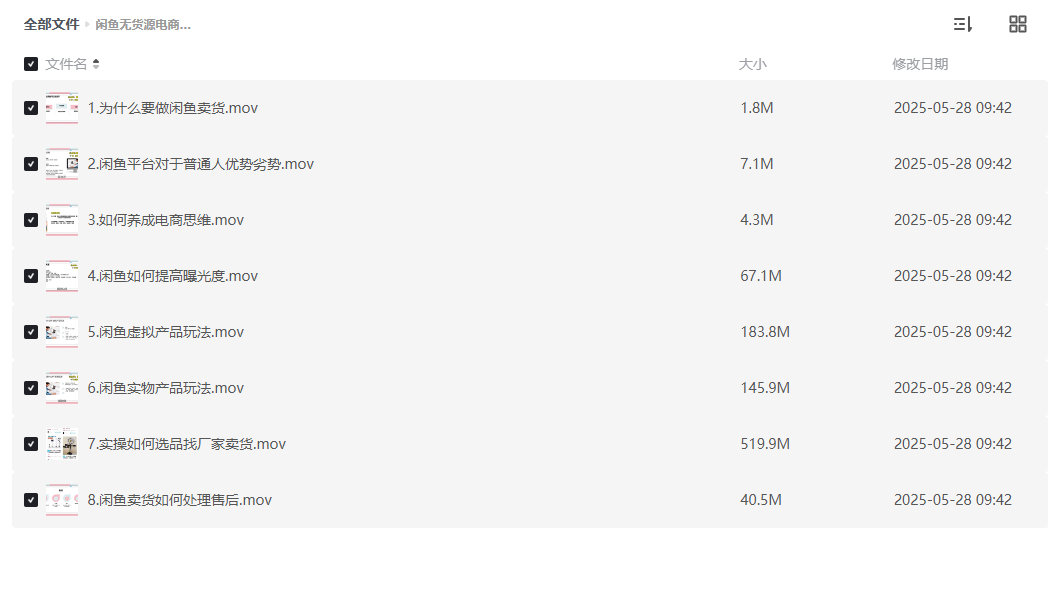Viewport: 1058px width, 606px height.
Task: Open thumbnail of 4.闲鱼如何提高曝光度.mov
Action: tap(61, 276)
